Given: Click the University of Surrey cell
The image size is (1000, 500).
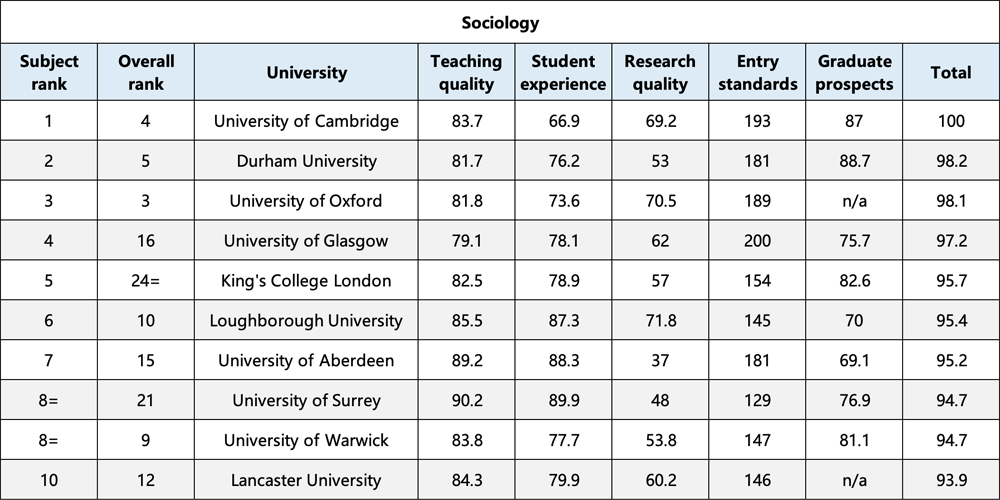Looking at the screenshot, I should click(x=306, y=401).
